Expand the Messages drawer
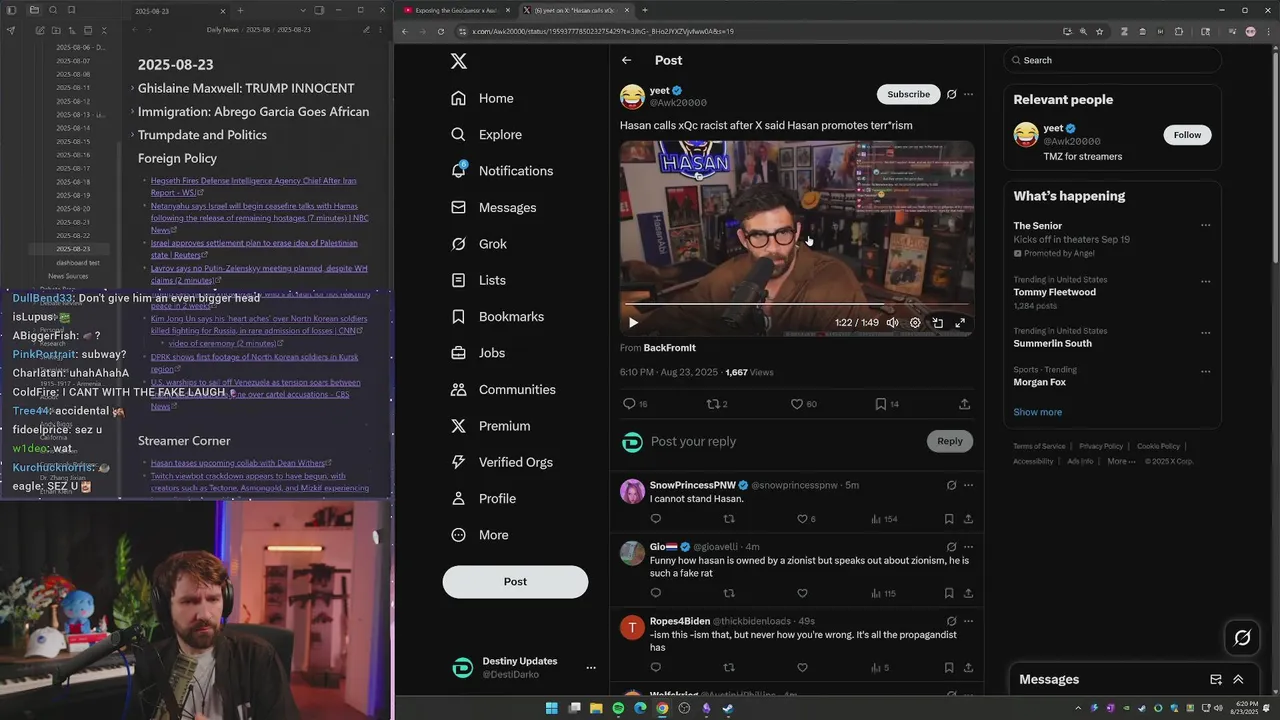 [1238, 679]
